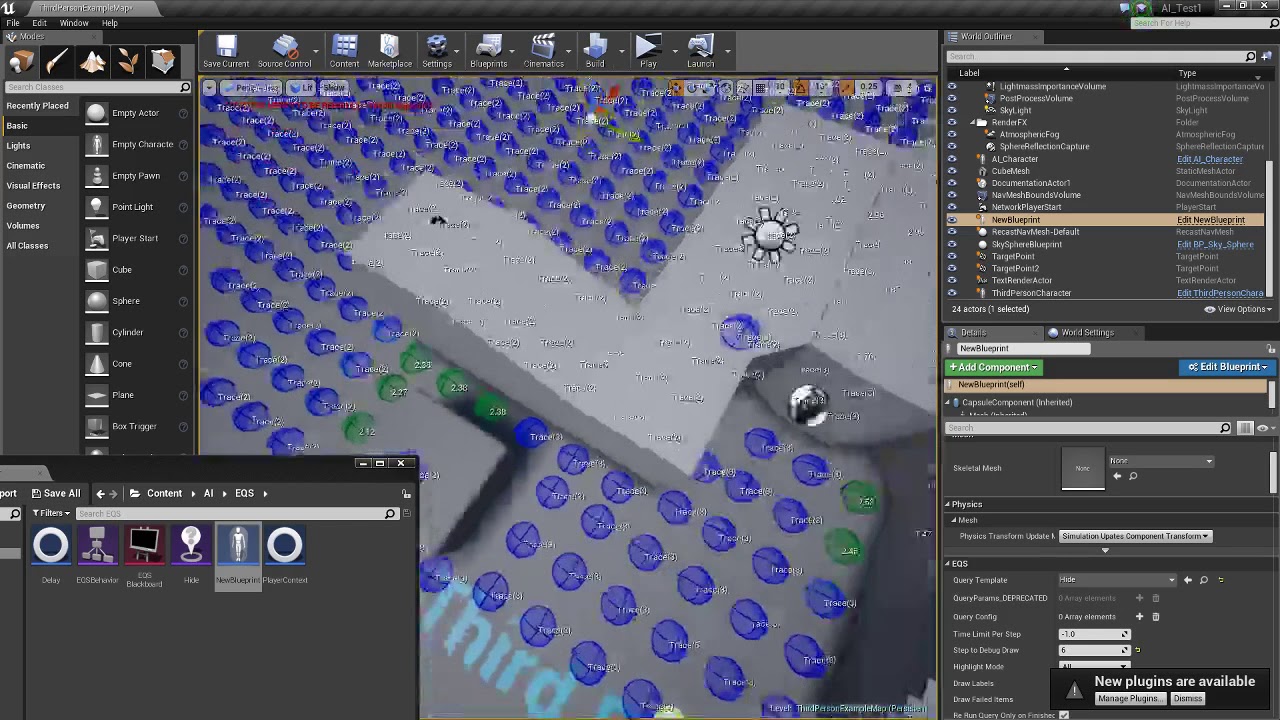
Task: Select the Volumes placement category
Action: [23, 226]
